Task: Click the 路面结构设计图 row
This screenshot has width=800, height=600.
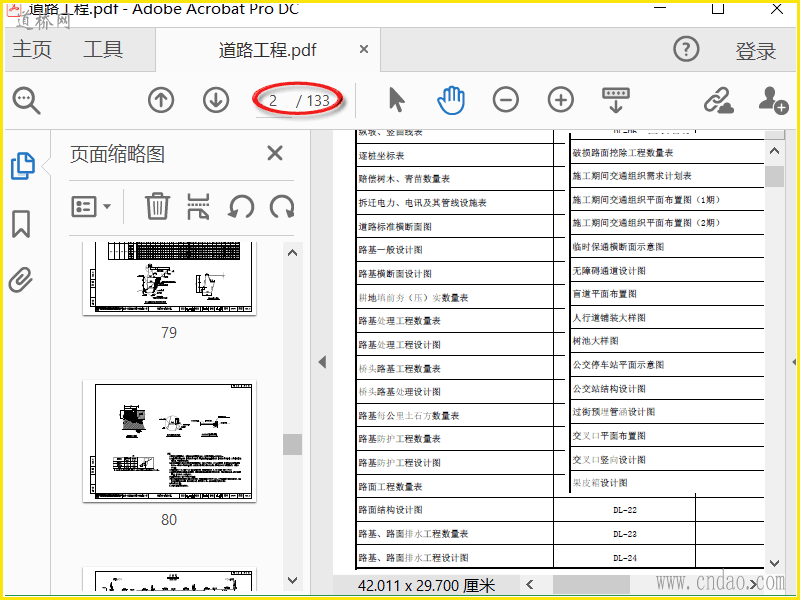Action: 455,510
